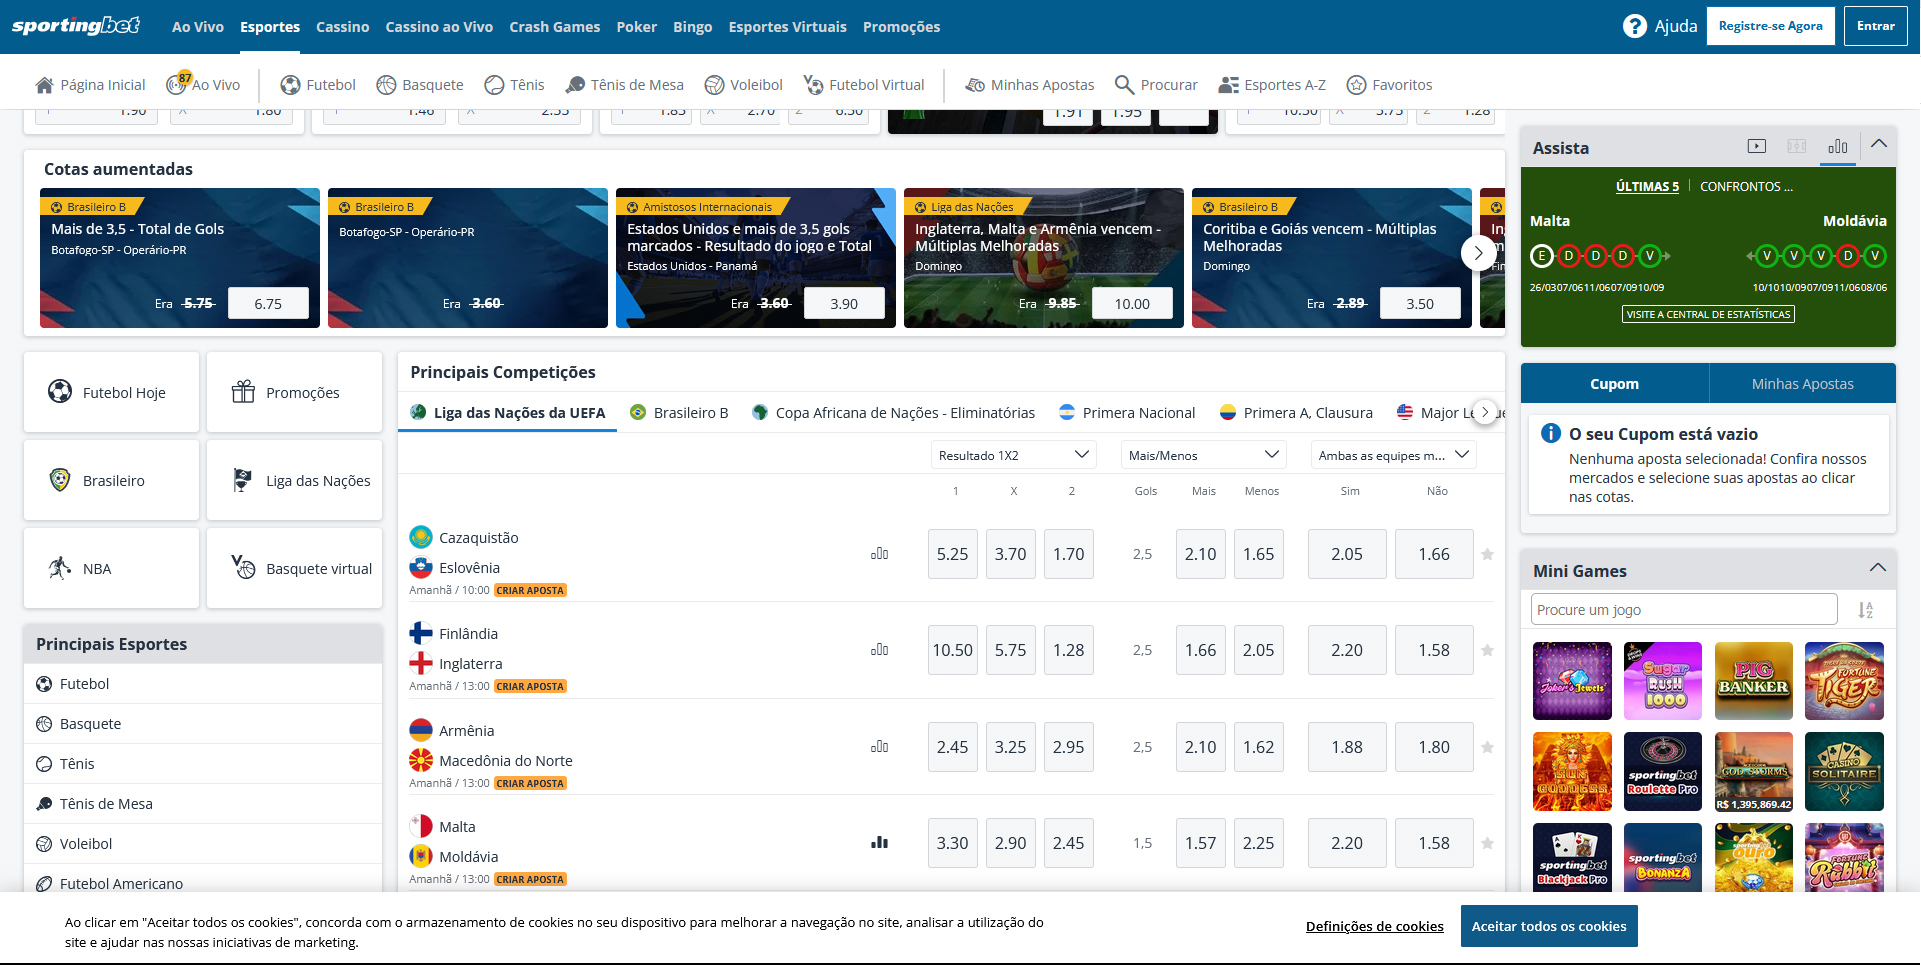Open stats icon for Cazaquistão vs Eslovênia

(x=879, y=554)
